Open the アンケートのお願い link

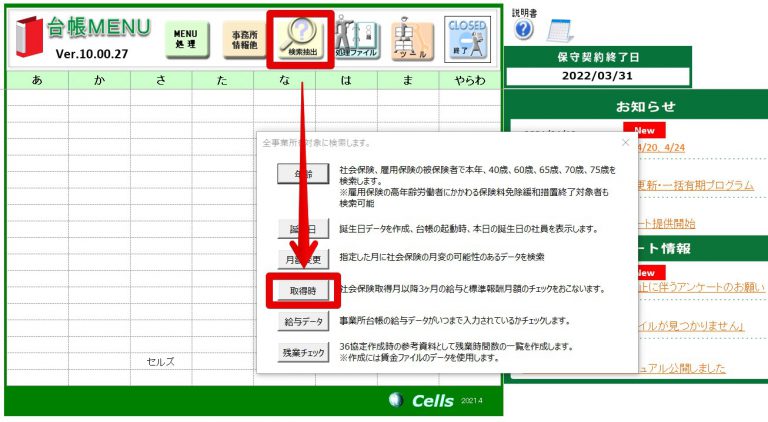coord(701,287)
